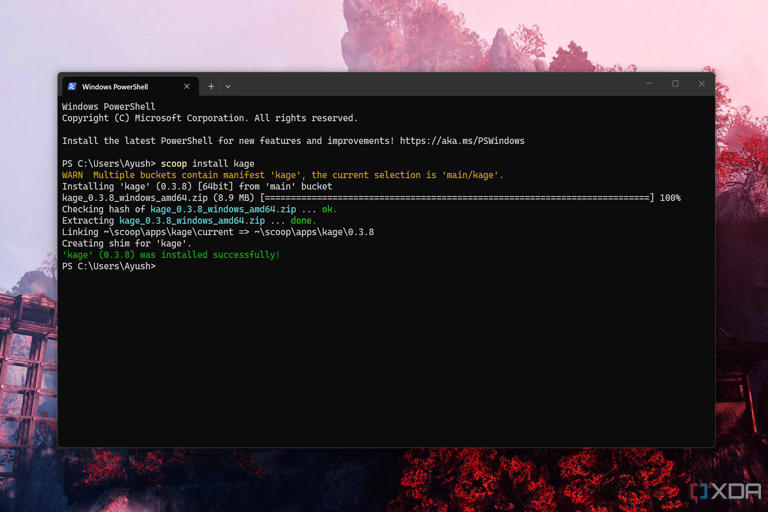The width and height of the screenshot is (768, 512).
Task: Click the PowerShell icon on the tab
Action: (72, 86)
